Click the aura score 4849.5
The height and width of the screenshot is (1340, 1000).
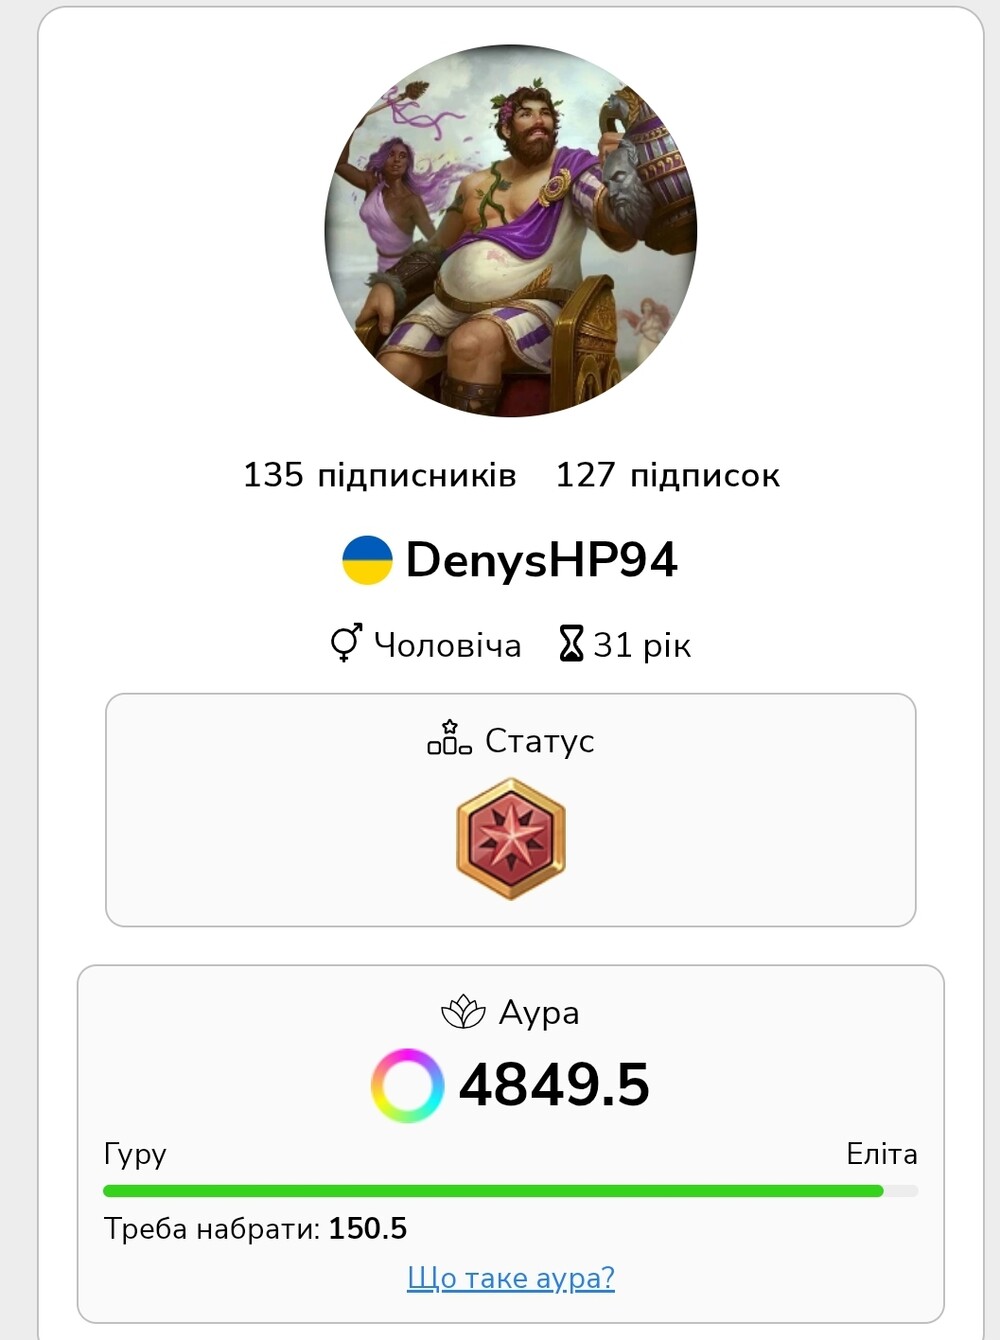[554, 1085]
